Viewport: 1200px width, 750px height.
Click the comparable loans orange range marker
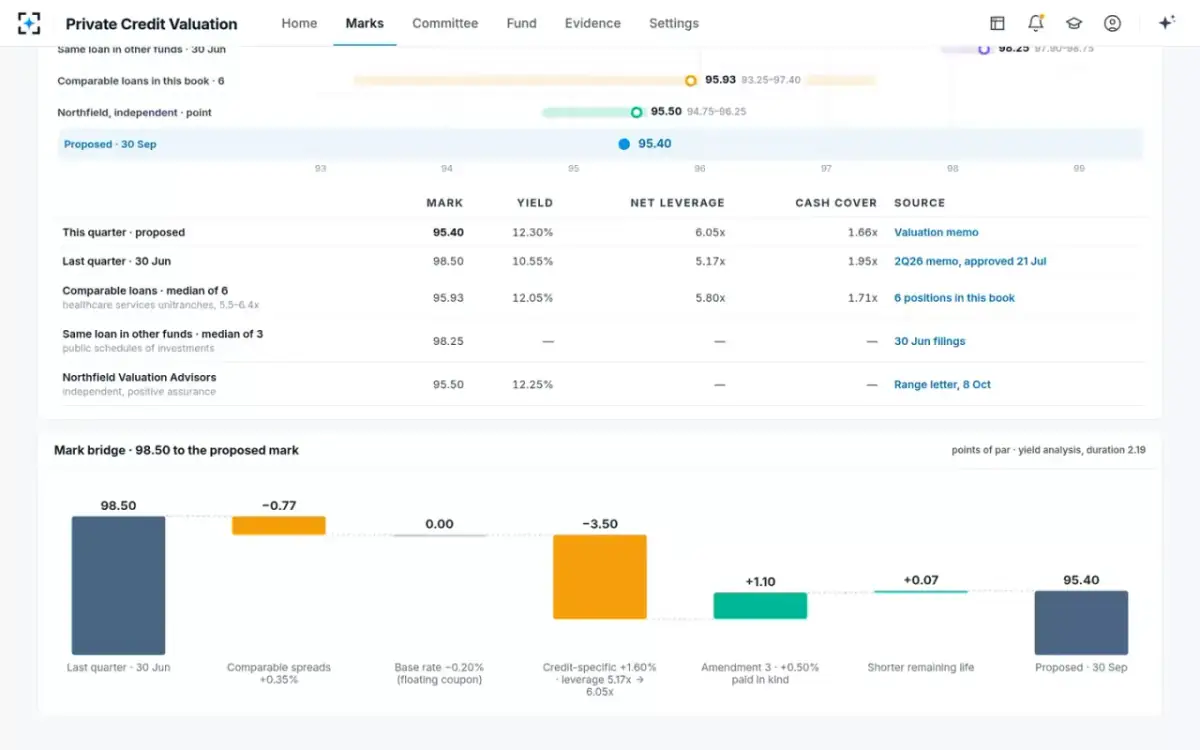pos(690,80)
